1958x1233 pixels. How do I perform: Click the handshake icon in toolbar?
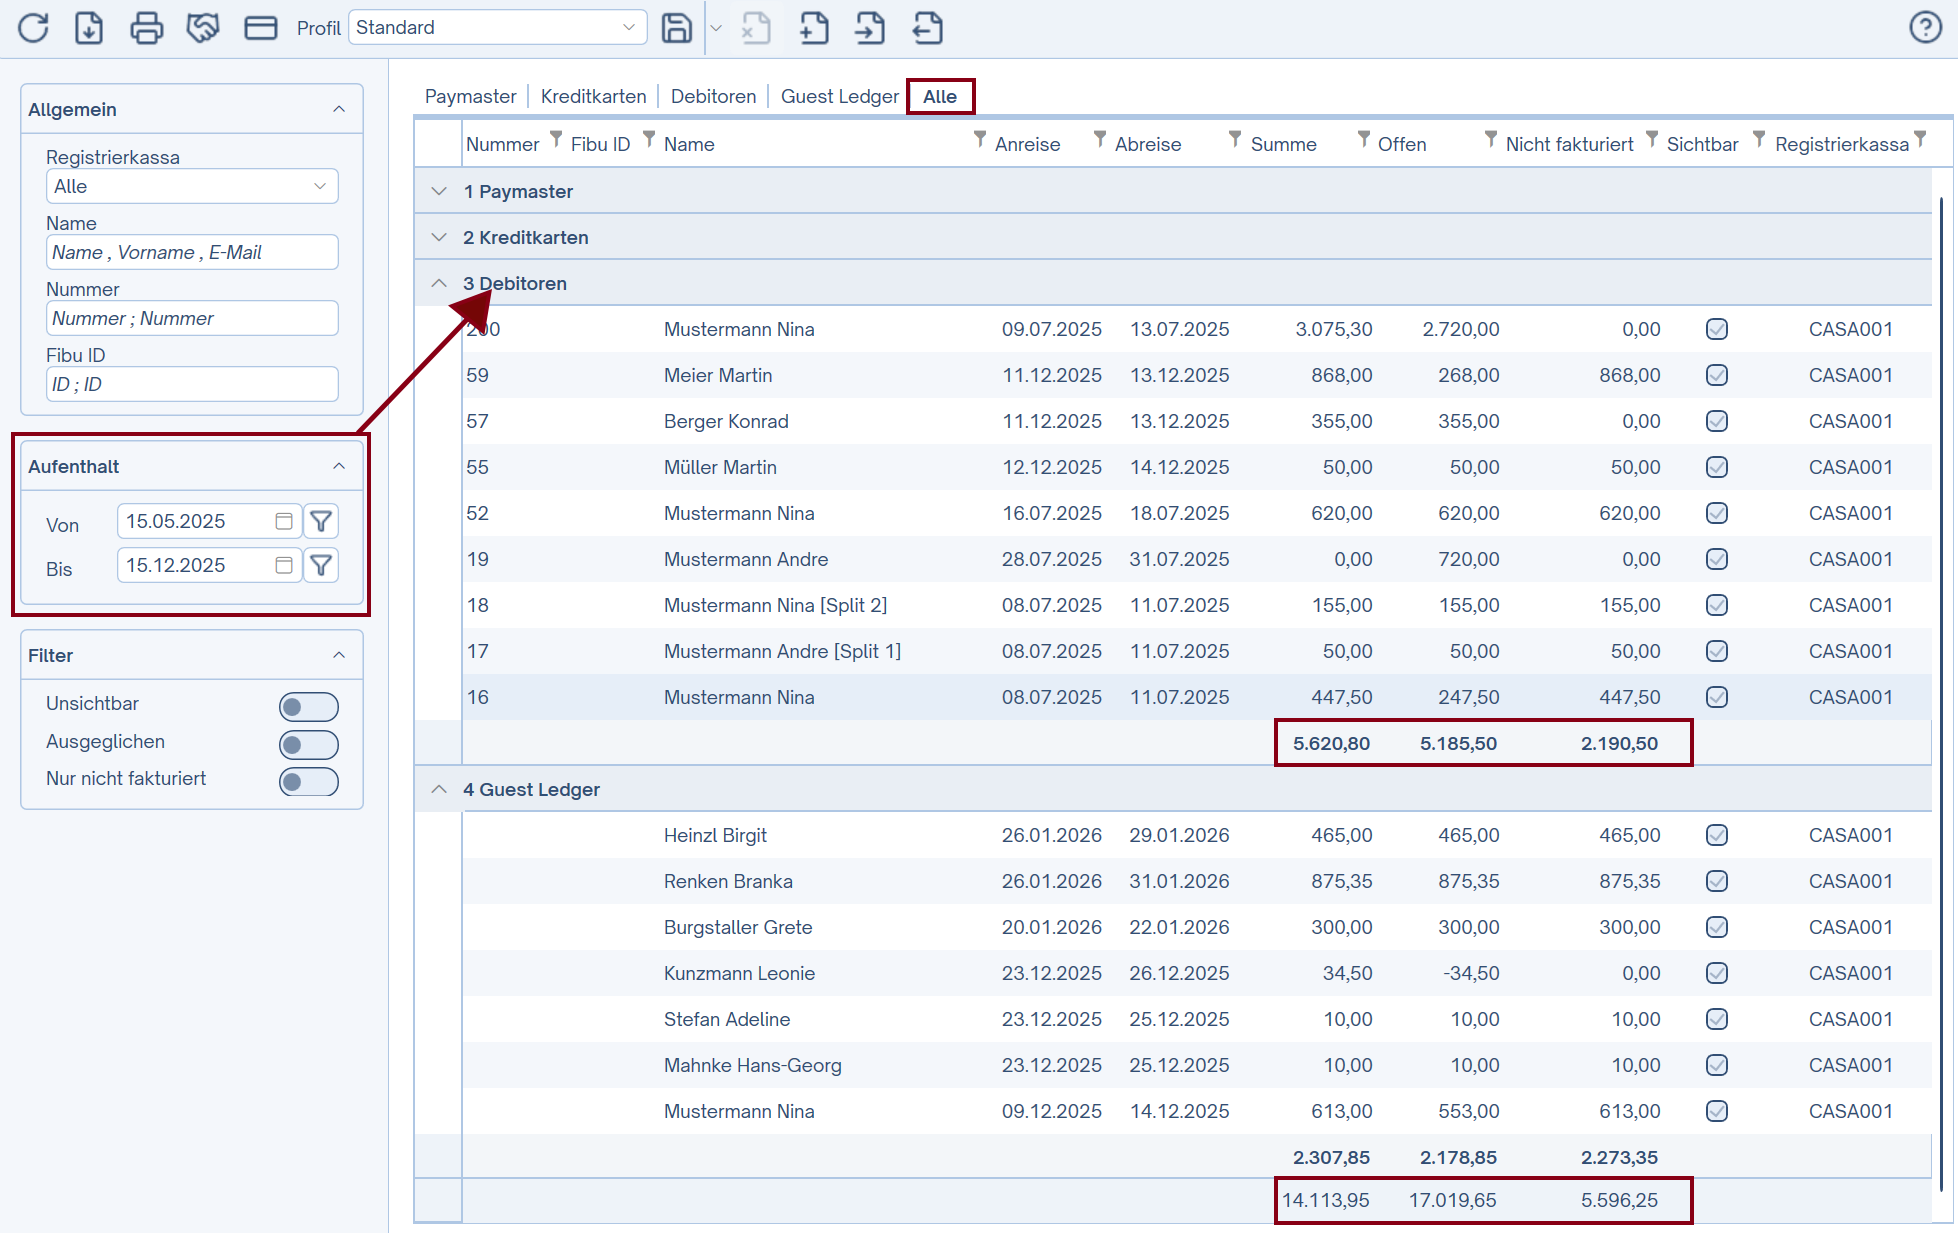(203, 28)
